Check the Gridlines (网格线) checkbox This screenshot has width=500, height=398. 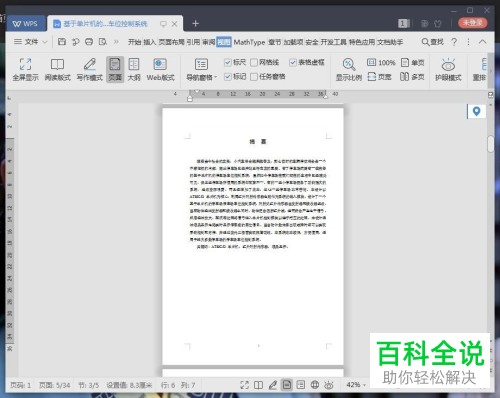(254, 62)
